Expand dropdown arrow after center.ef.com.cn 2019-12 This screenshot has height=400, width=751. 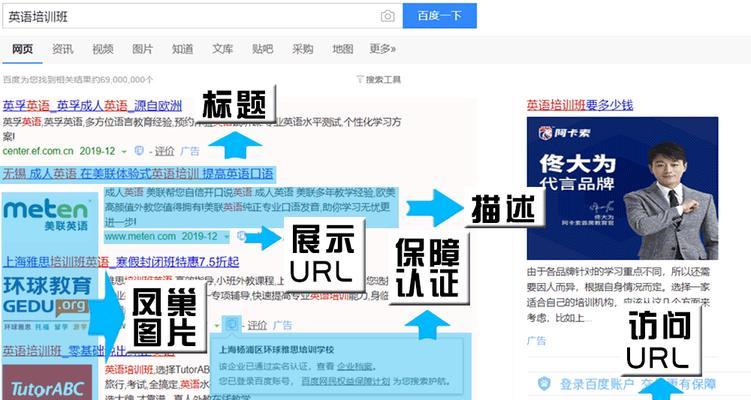[x=124, y=151]
